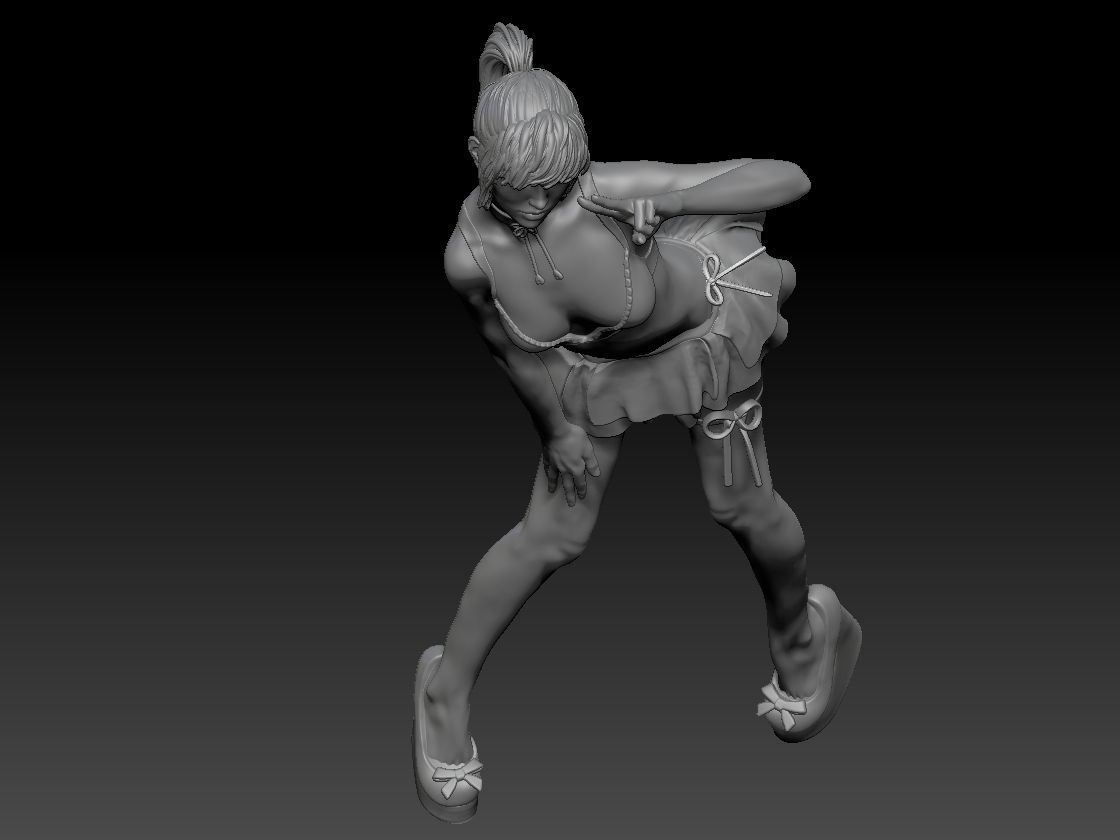The width and height of the screenshot is (1120, 840).
Task: Click the ponytail on the sculpted figure
Action: pyautogui.click(x=504, y=54)
